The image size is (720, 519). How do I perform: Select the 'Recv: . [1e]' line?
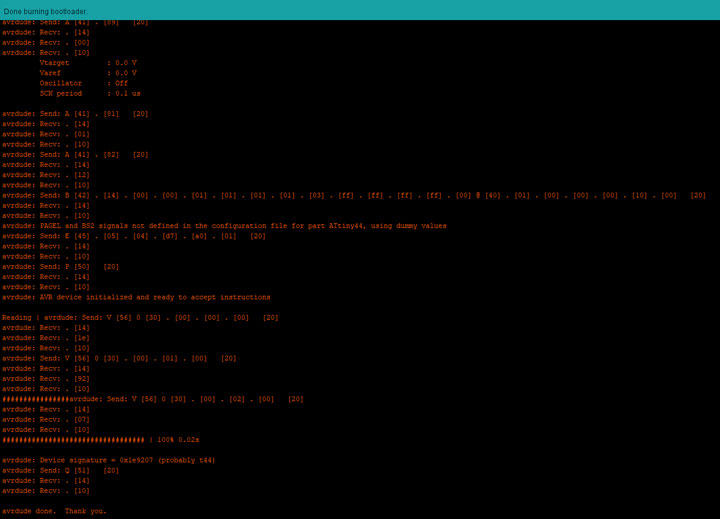[x=46, y=338]
